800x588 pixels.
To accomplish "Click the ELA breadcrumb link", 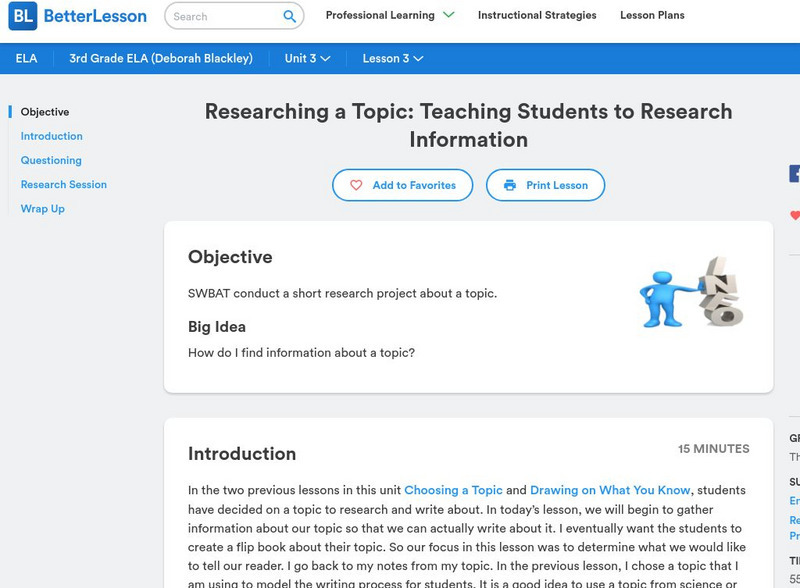I will [27, 58].
